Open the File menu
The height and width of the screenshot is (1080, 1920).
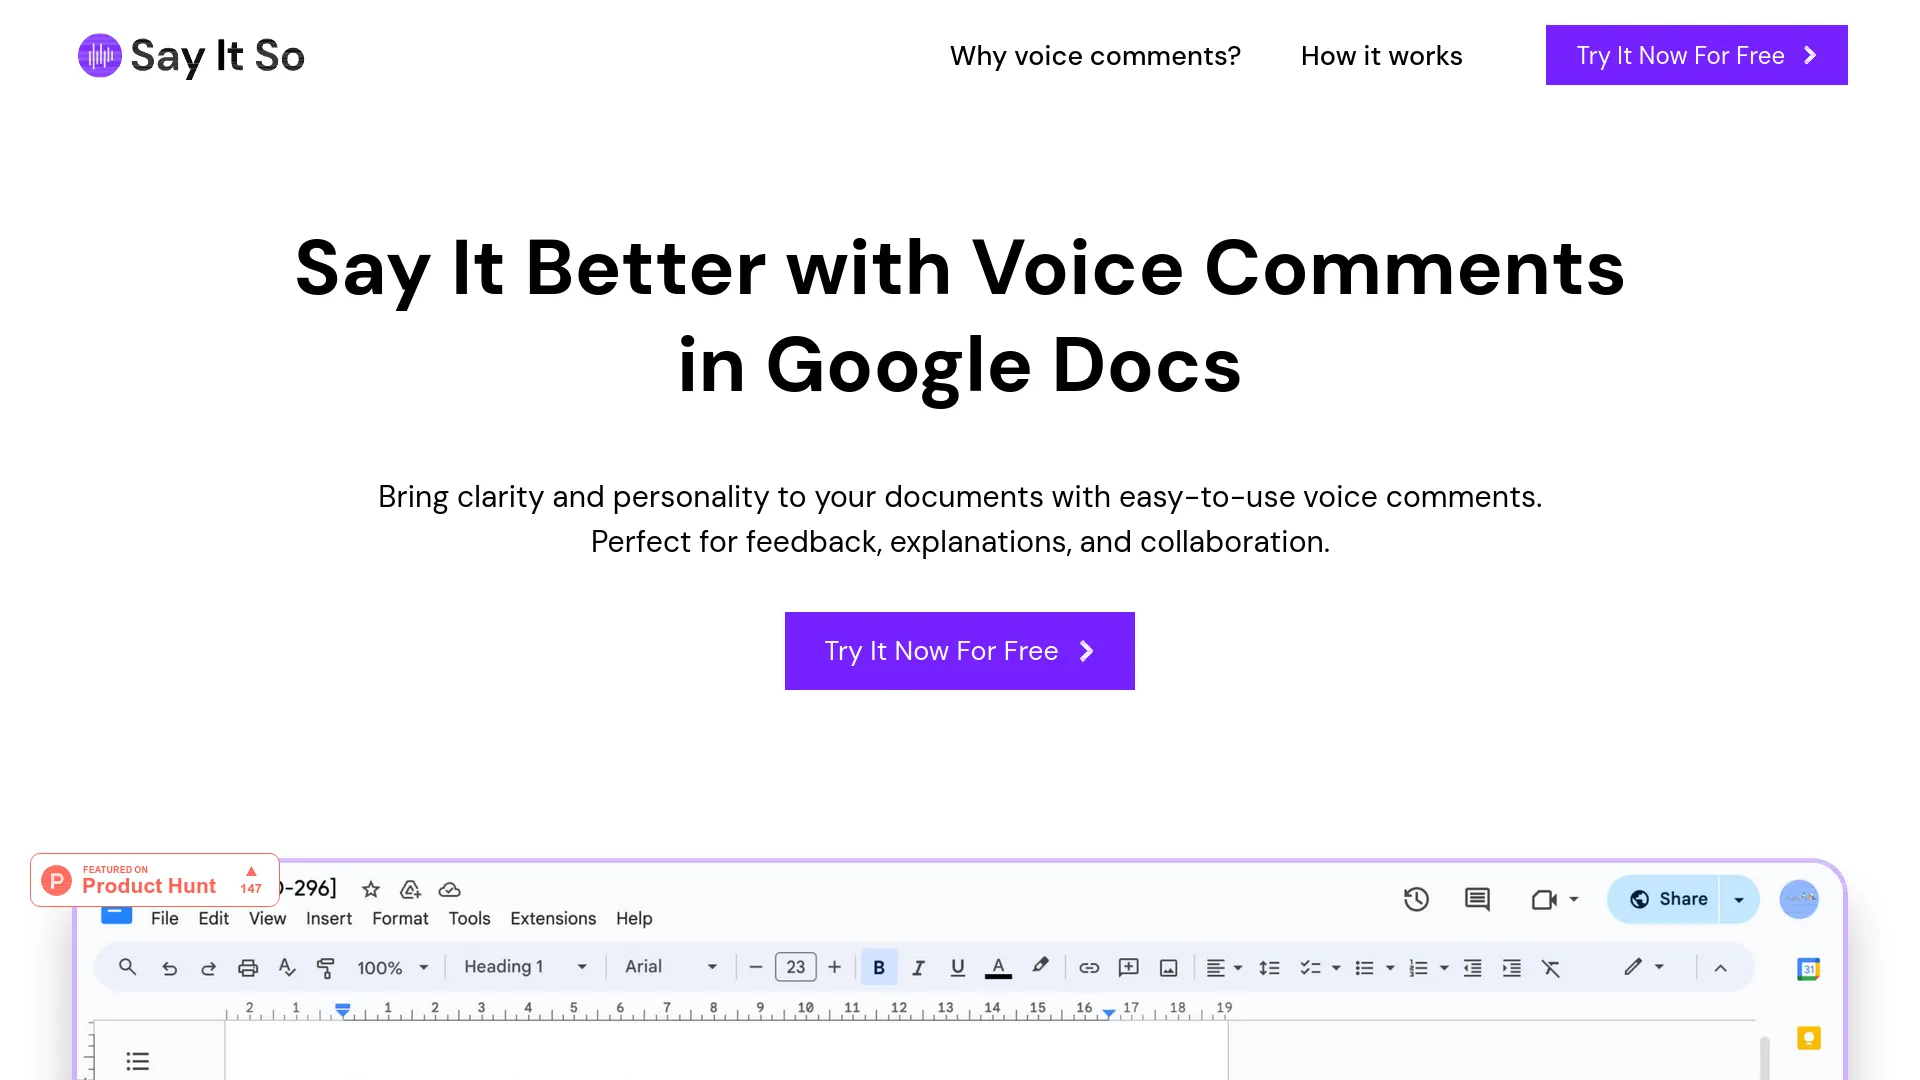(165, 918)
